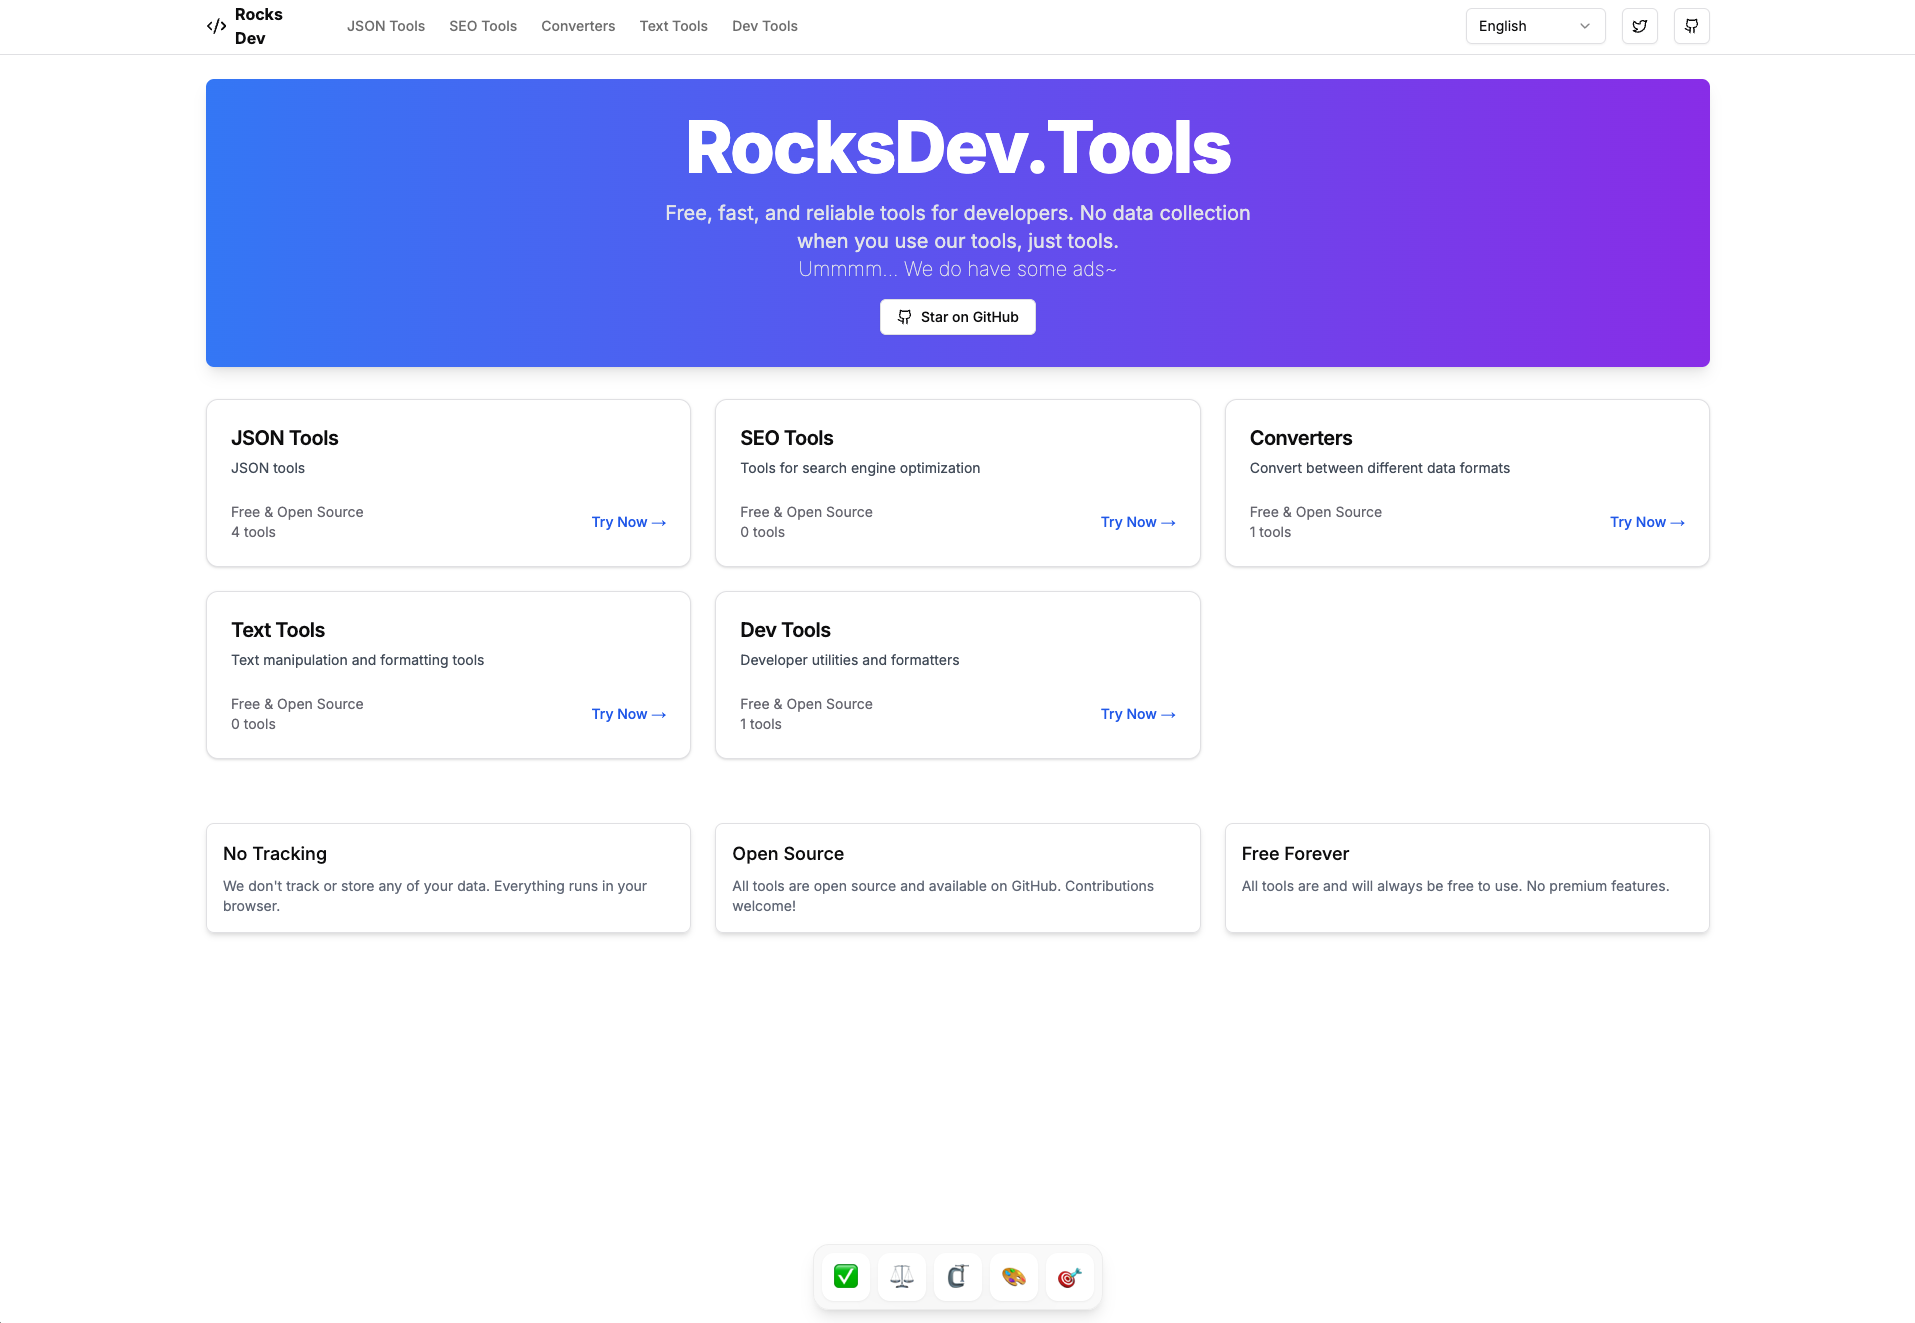Image resolution: width=1915 pixels, height=1323 pixels.
Task: Open the dartboard target dock icon
Action: [1070, 1277]
